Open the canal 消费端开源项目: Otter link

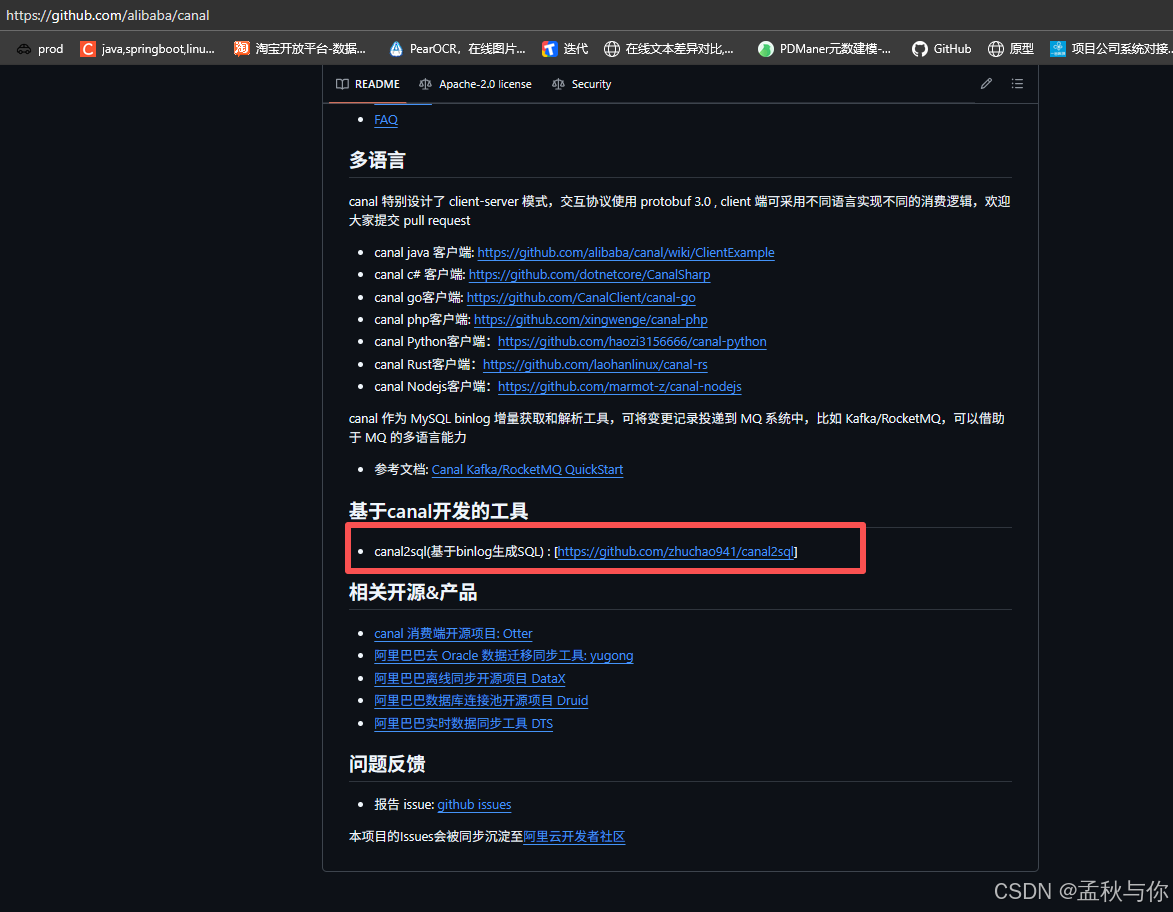453,634
